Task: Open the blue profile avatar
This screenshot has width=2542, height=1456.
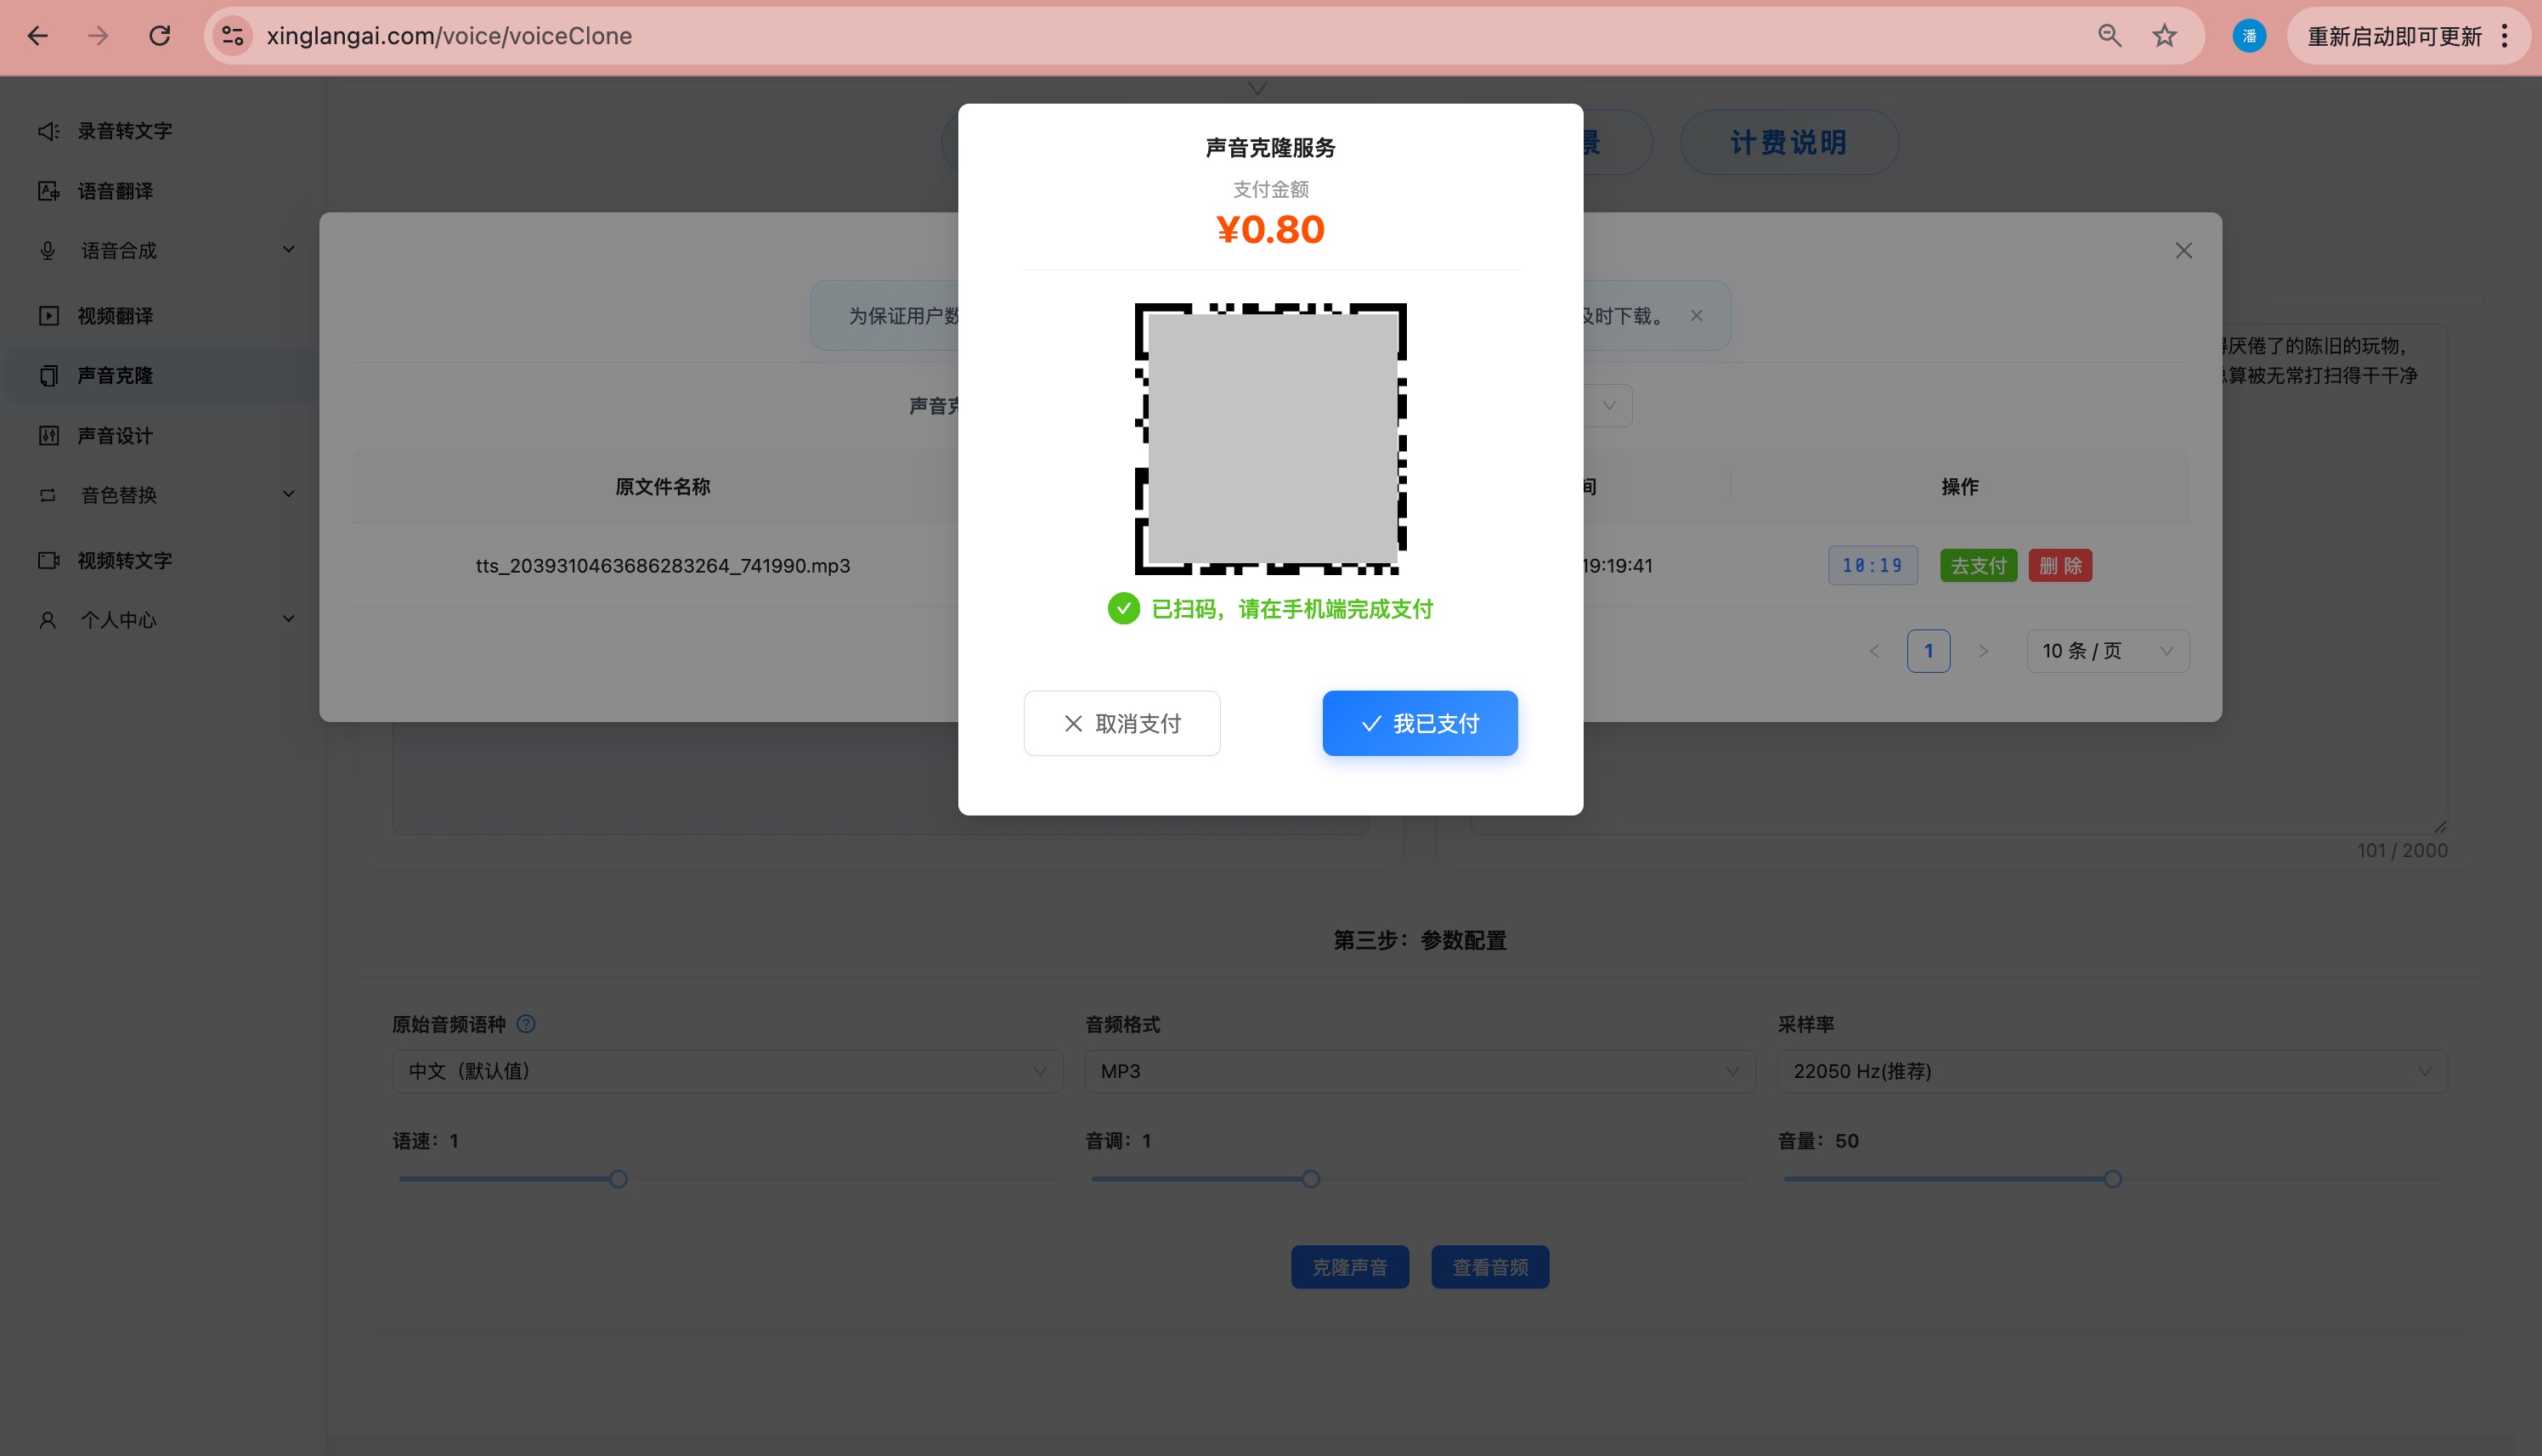Action: tap(2249, 36)
